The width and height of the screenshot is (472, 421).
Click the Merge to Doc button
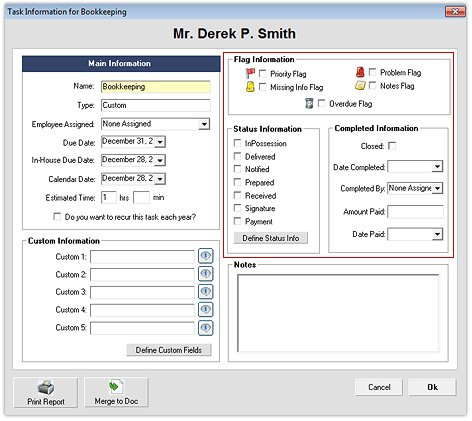click(116, 392)
